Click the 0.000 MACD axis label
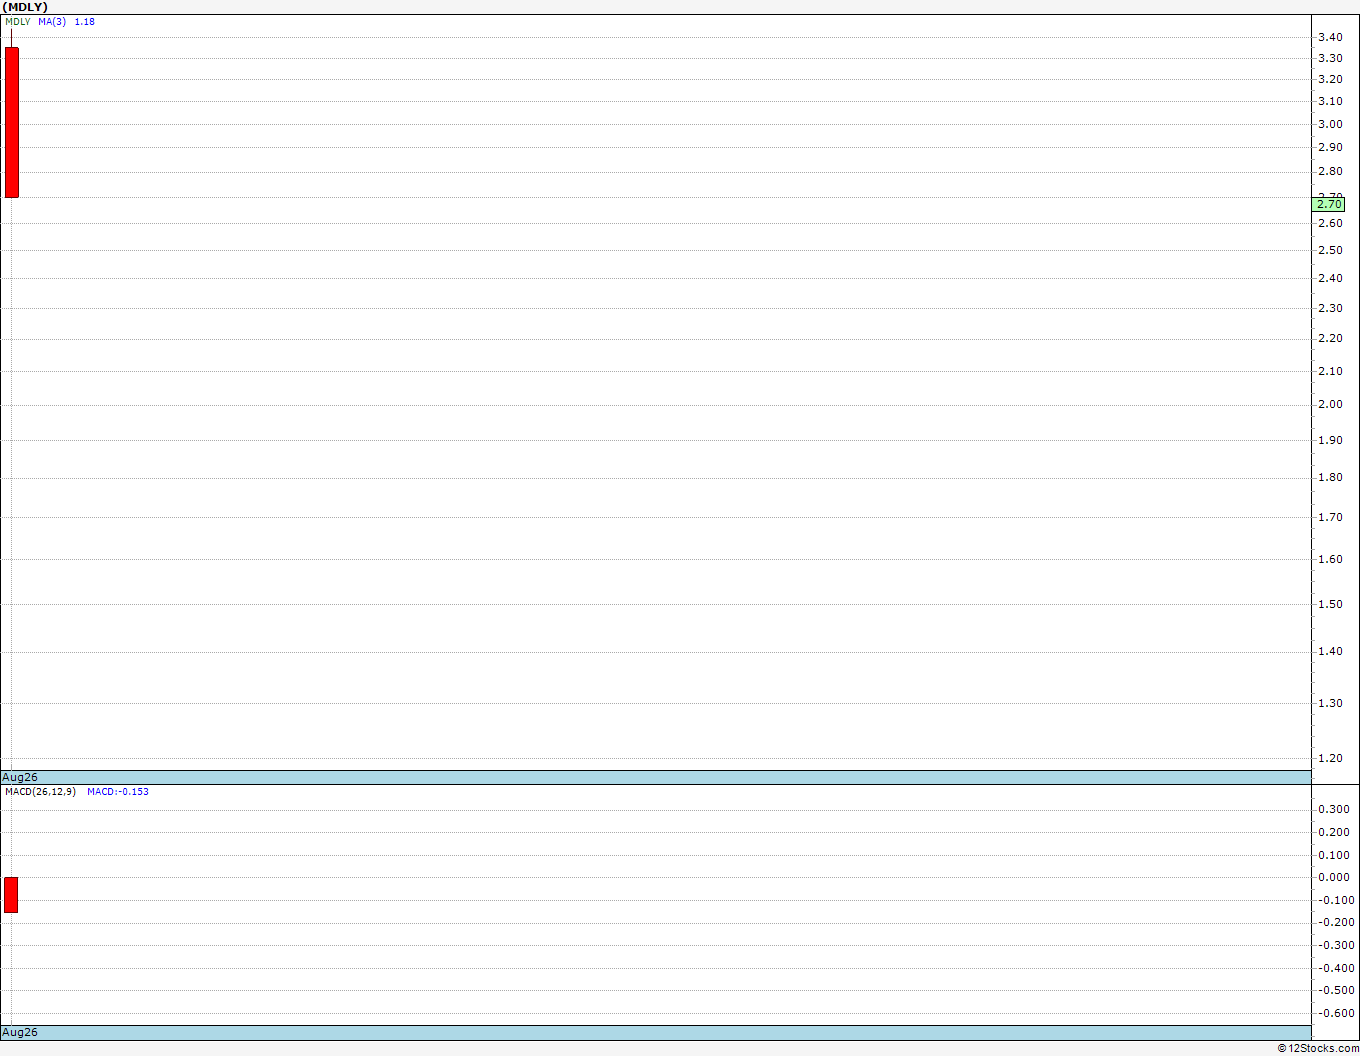Screen dimensions: 1360x1056 point(1334,877)
